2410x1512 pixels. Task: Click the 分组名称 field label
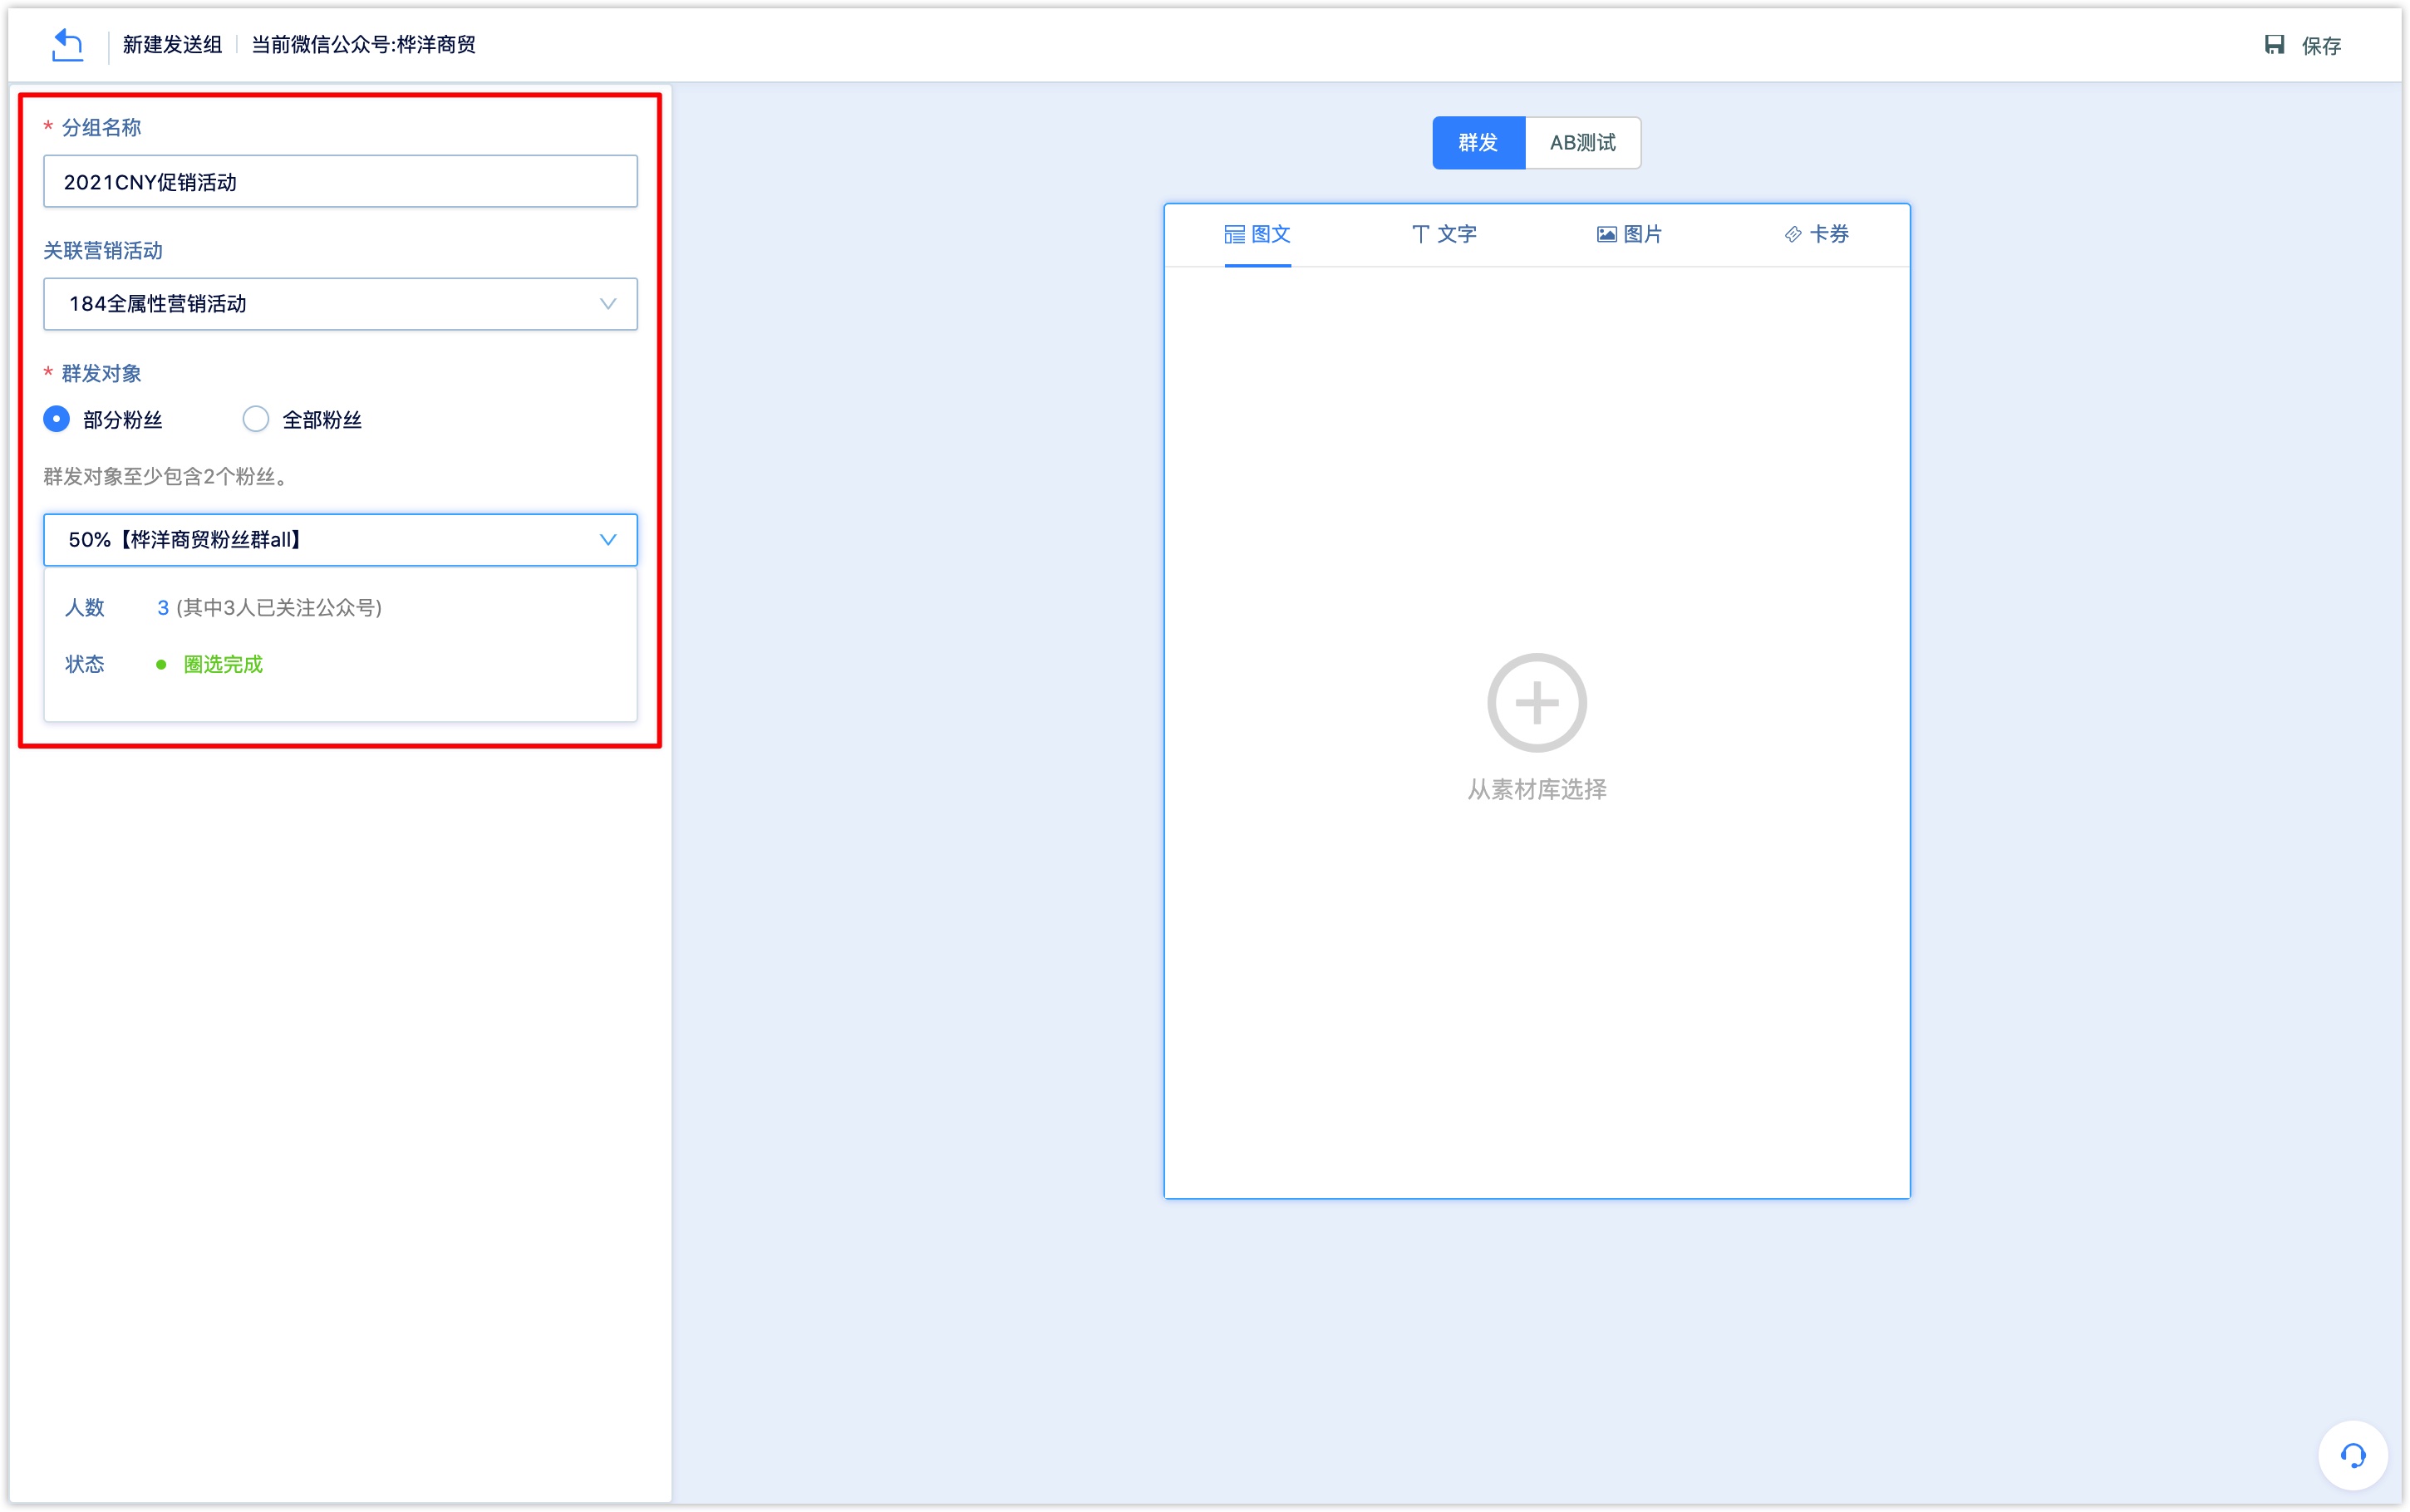(101, 127)
